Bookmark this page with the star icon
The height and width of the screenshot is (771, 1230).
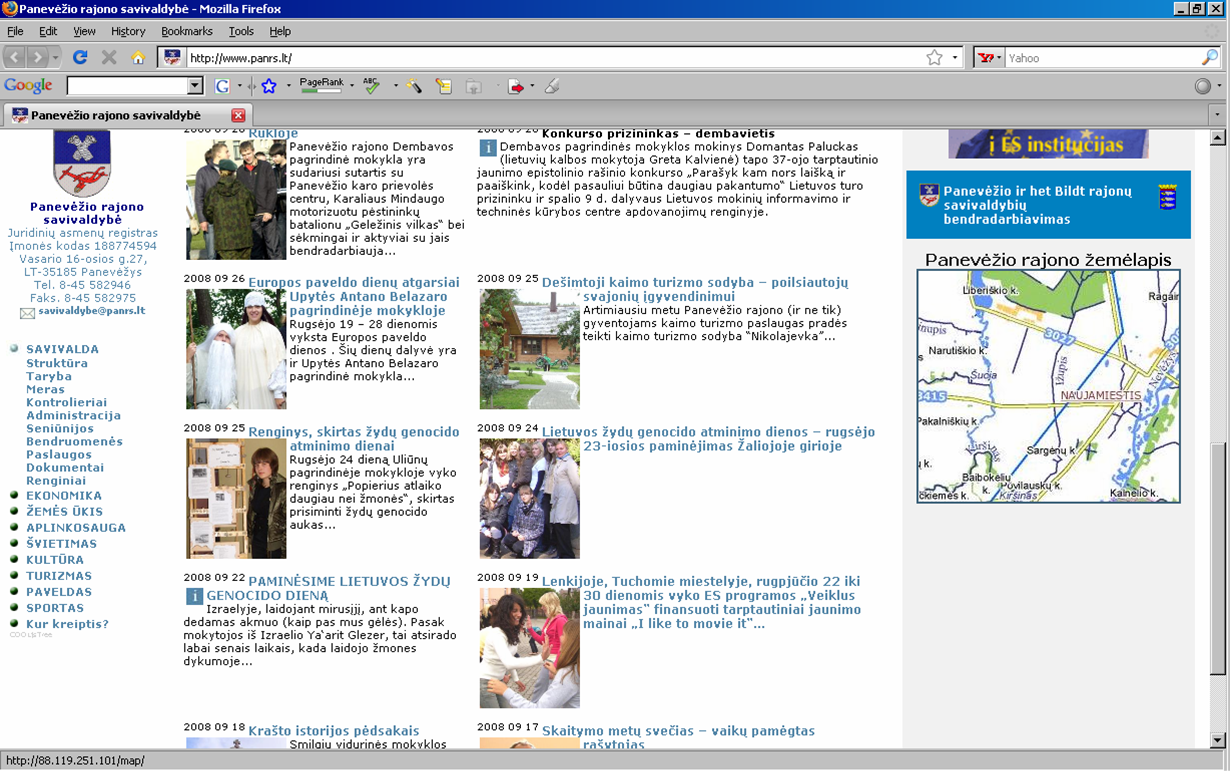pos(934,58)
